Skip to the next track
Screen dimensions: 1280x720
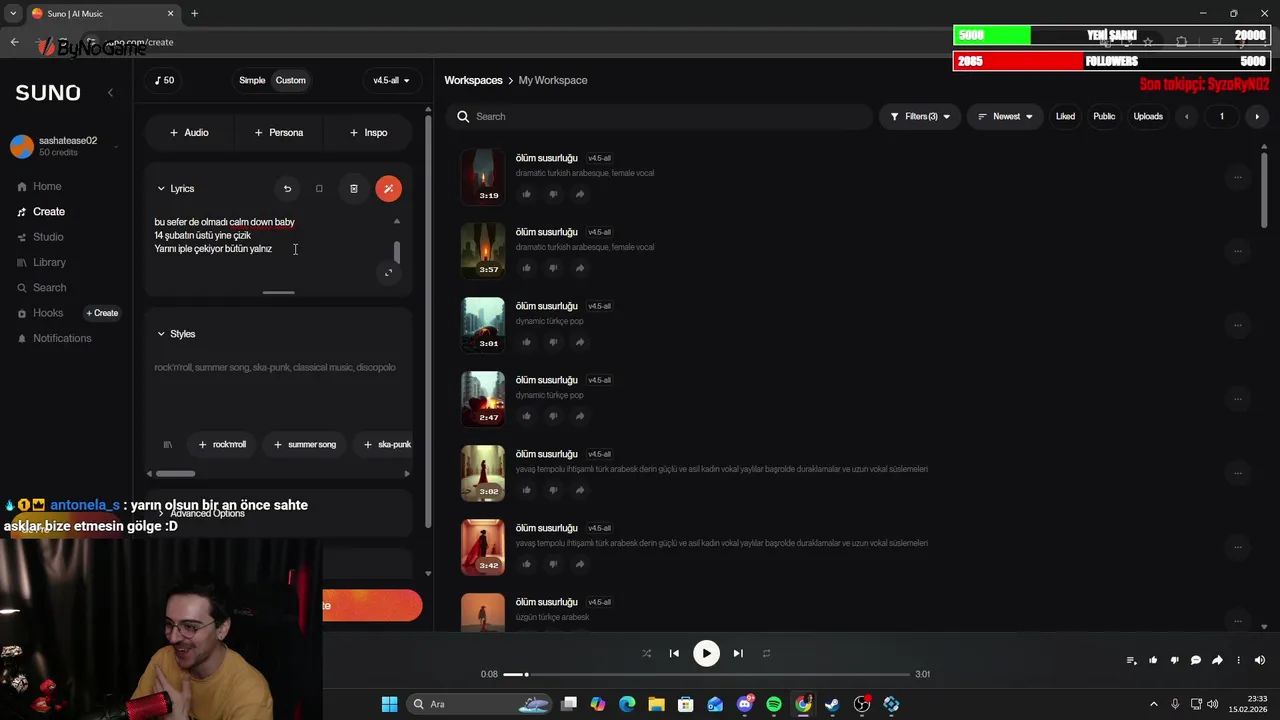point(738,653)
